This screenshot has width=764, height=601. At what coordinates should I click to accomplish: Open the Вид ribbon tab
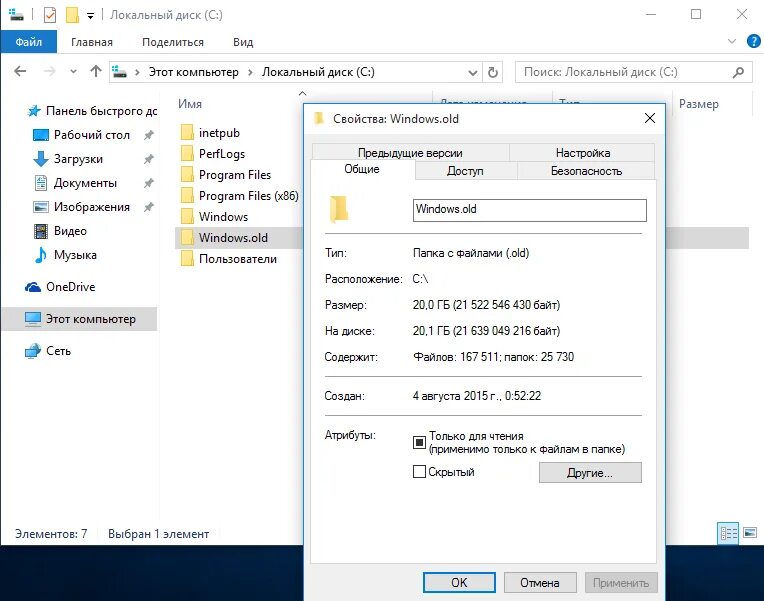click(243, 42)
